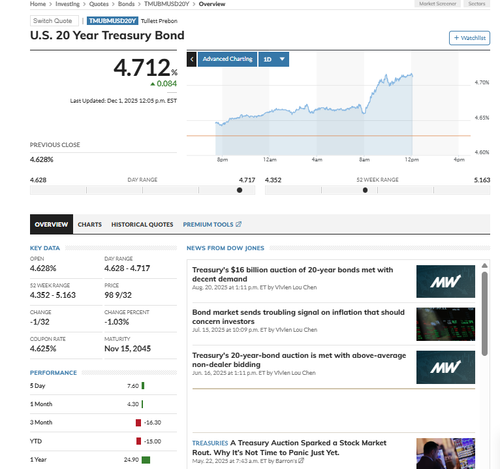Click the Premium Tools external link icon

239,224
